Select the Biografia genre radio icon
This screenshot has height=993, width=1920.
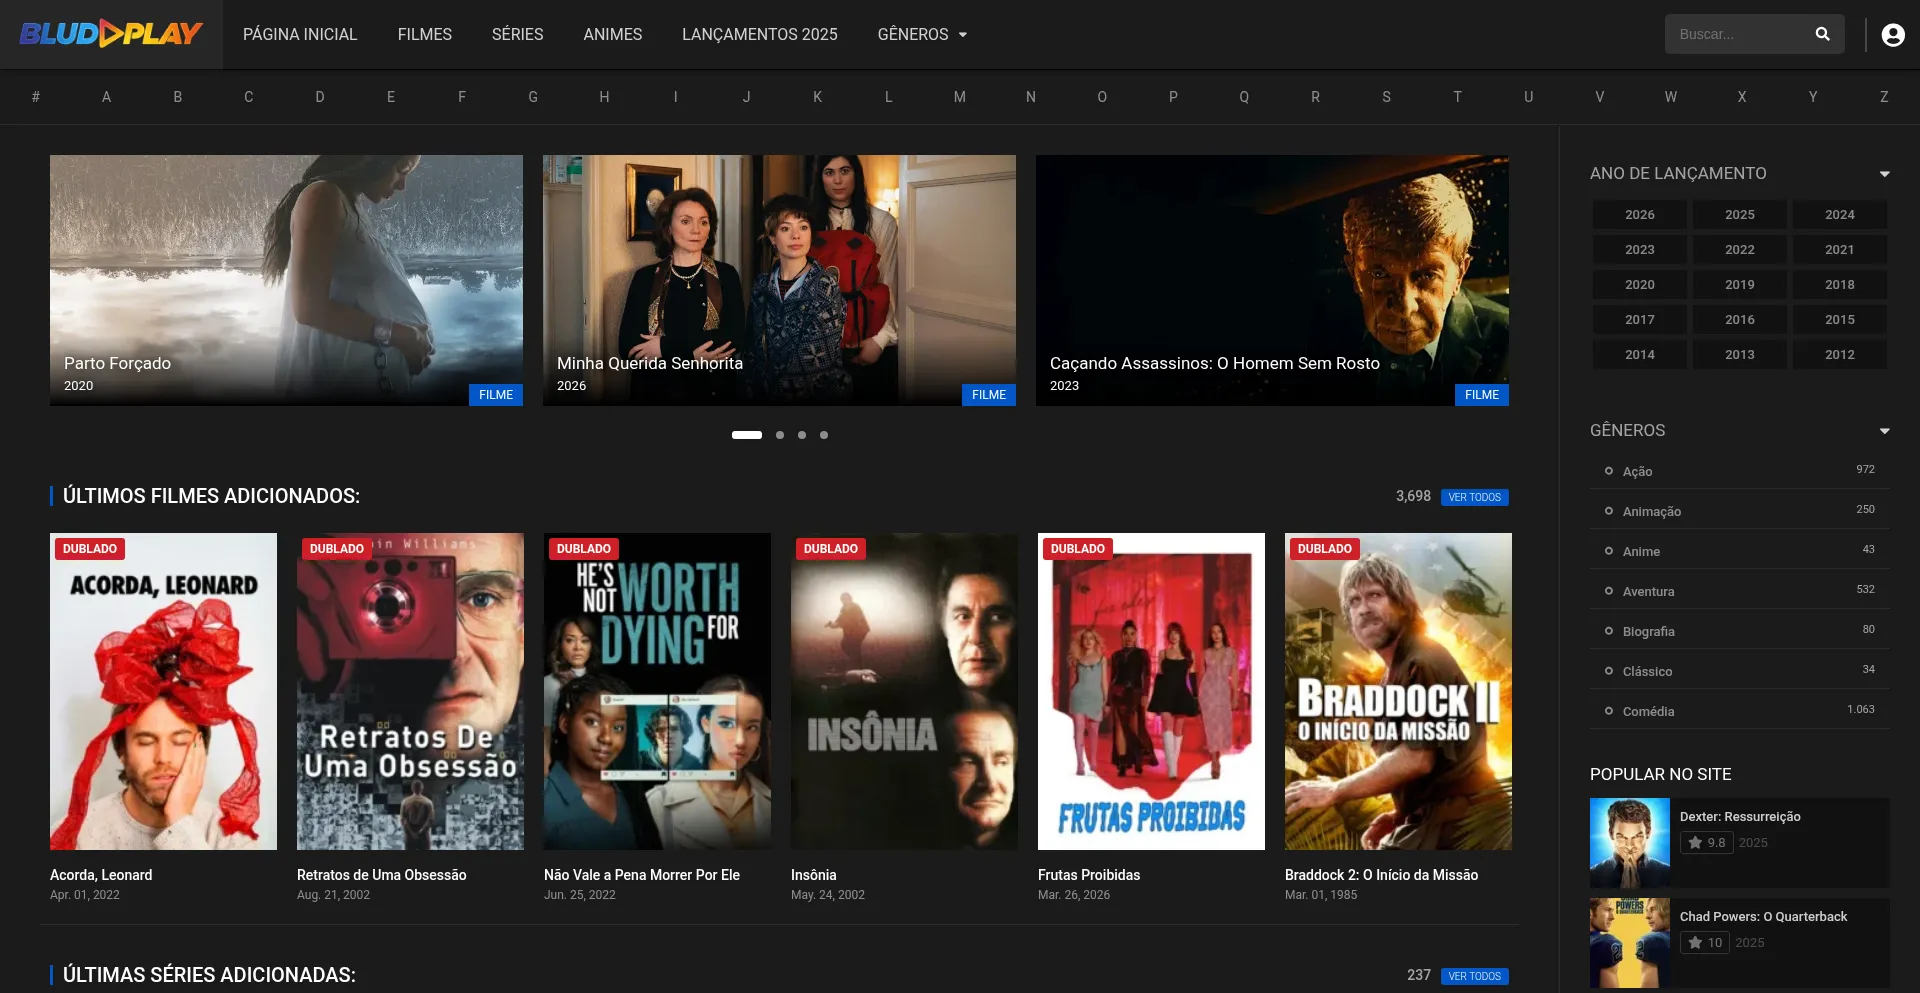pyautogui.click(x=1609, y=631)
